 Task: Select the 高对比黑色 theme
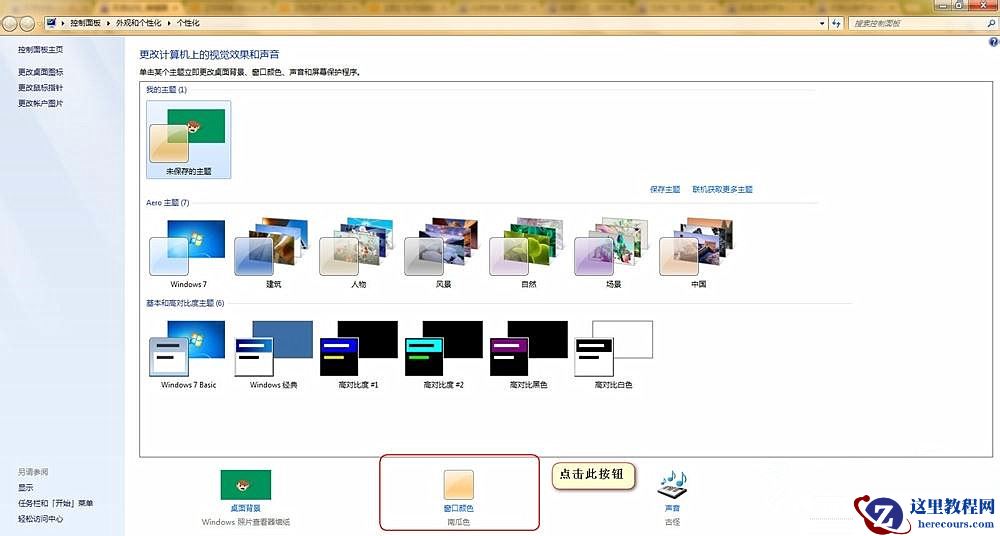(x=528, y=354)
